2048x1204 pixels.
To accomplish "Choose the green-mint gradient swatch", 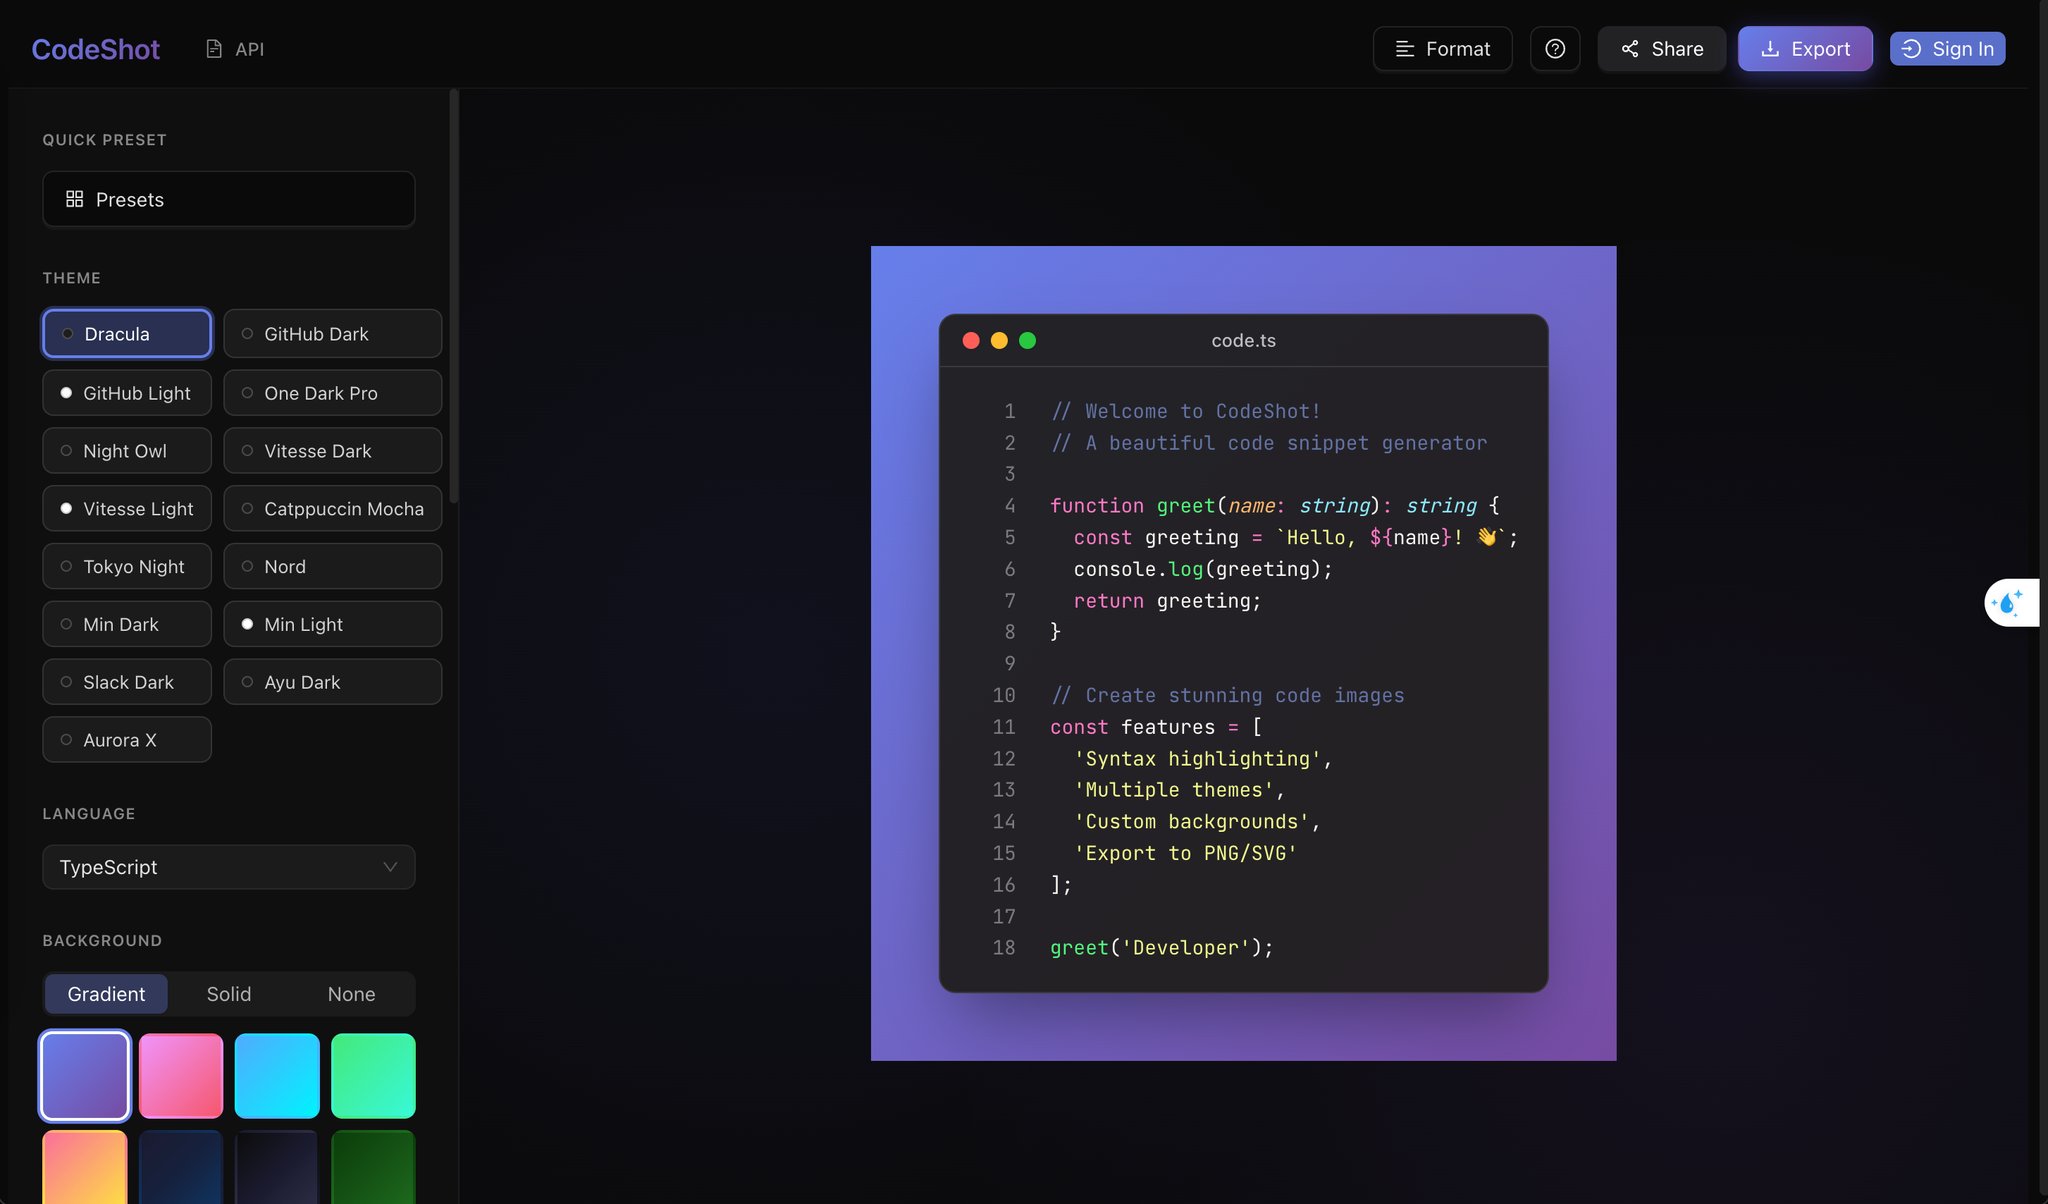I will click(373, 1076).
